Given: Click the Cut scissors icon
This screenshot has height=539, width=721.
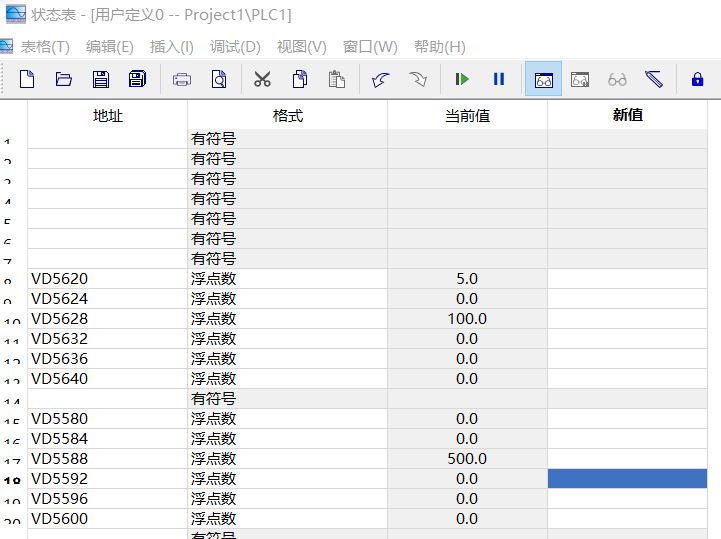Looking at the screenshot, I should pyautogui.click(x=263, y=80).
